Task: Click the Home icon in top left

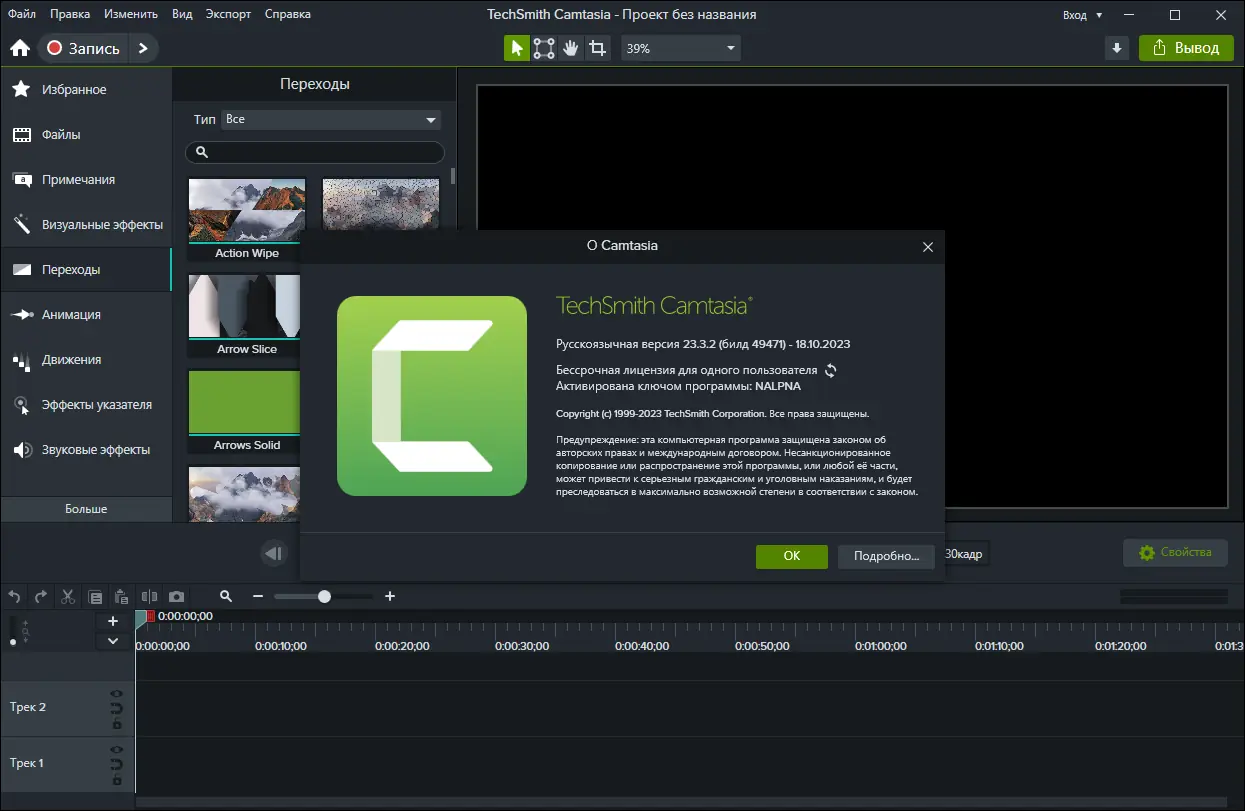Action: click(x=19, y=48)
